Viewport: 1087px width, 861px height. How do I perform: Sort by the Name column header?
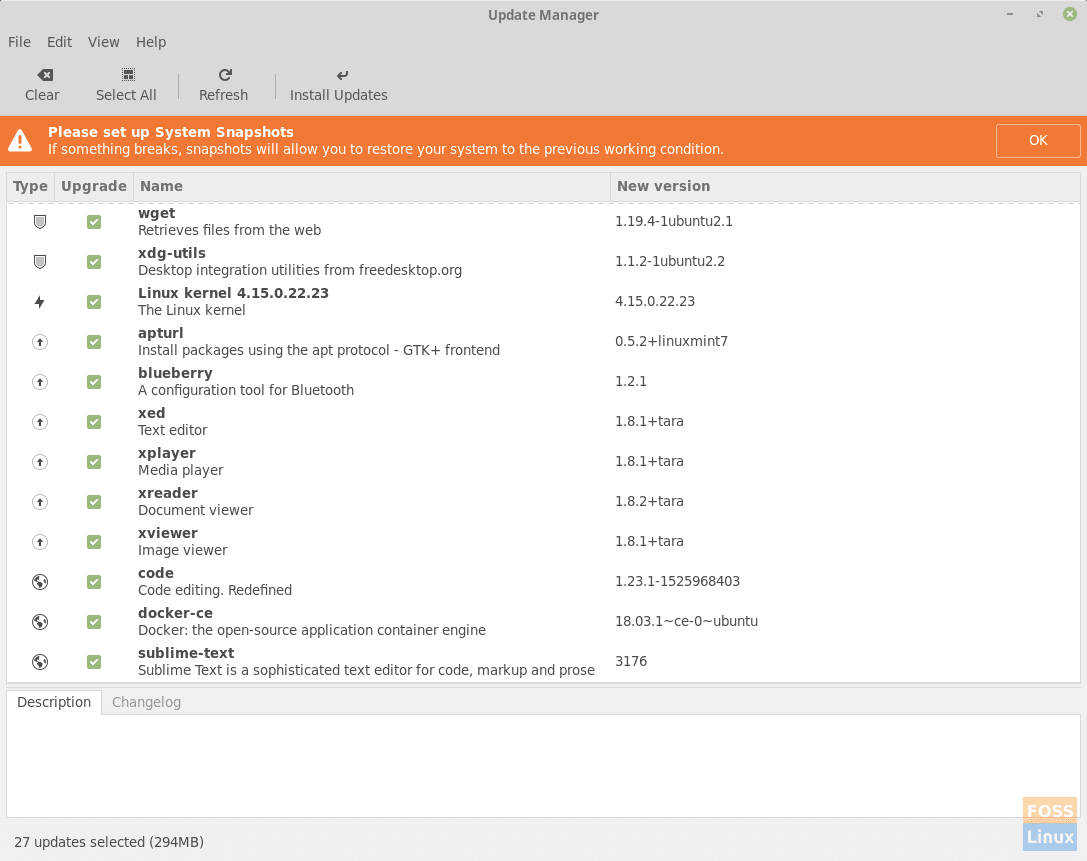[372, 186]
